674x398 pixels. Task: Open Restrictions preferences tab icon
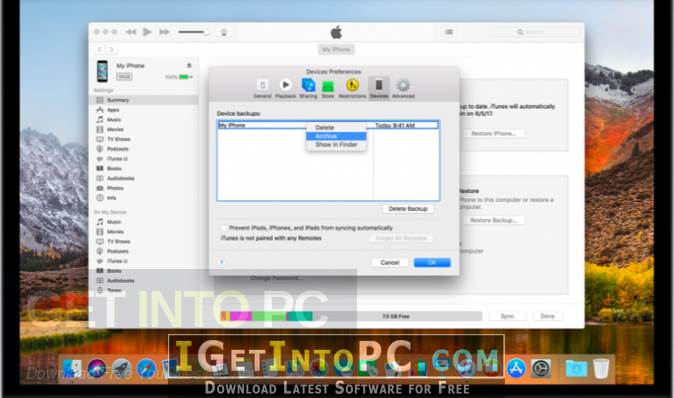click(352, 88)
